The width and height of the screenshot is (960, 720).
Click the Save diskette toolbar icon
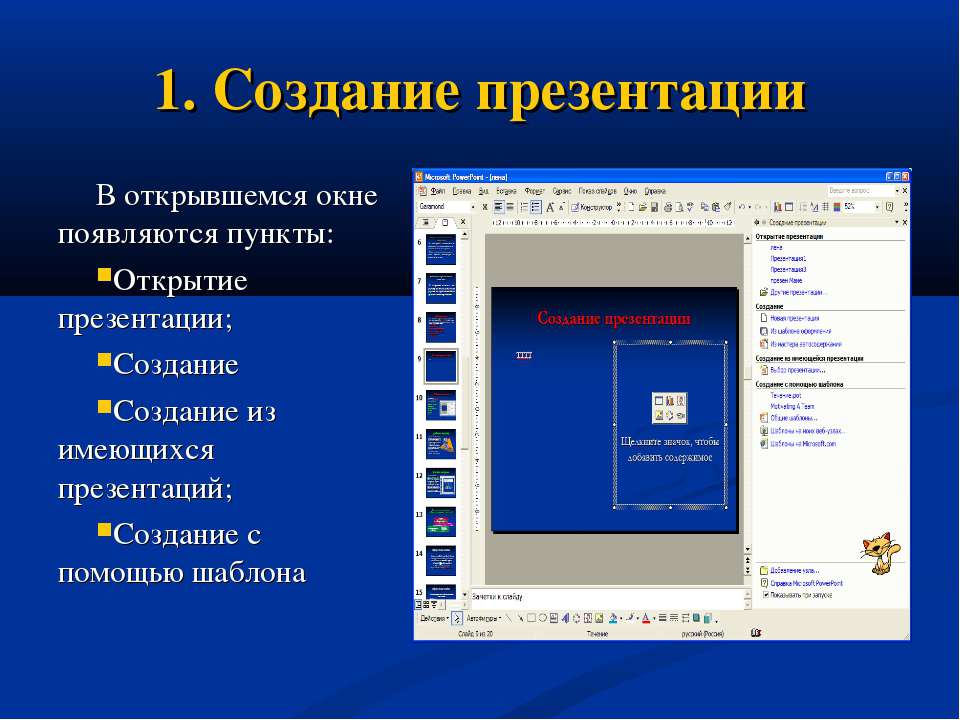654,208
